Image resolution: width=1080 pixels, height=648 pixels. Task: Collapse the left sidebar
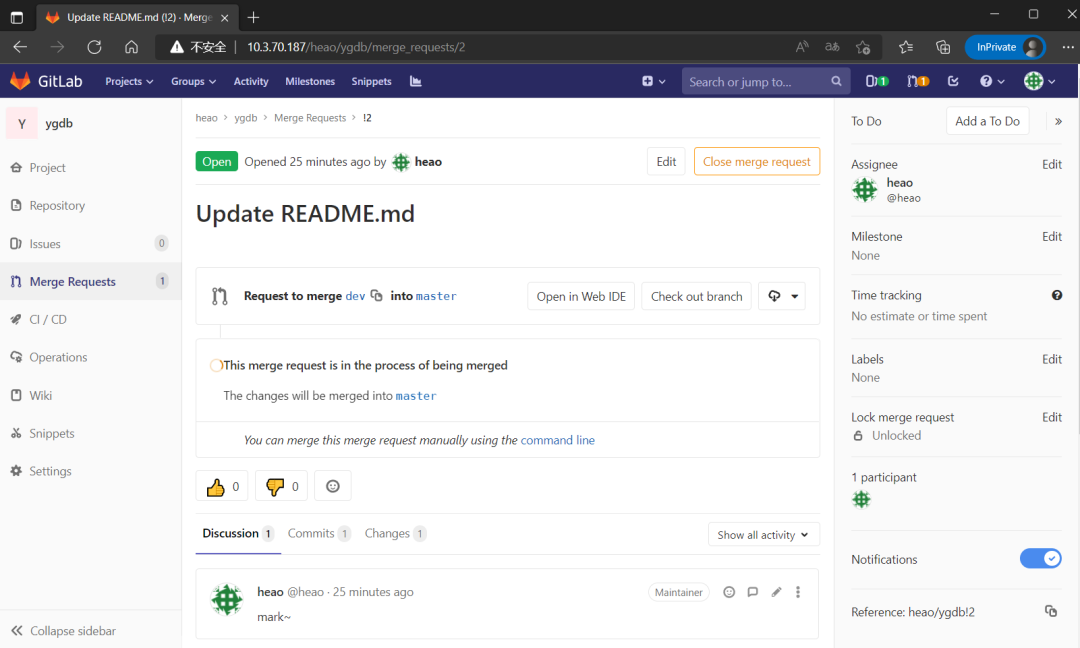click(x=63, y=631)
